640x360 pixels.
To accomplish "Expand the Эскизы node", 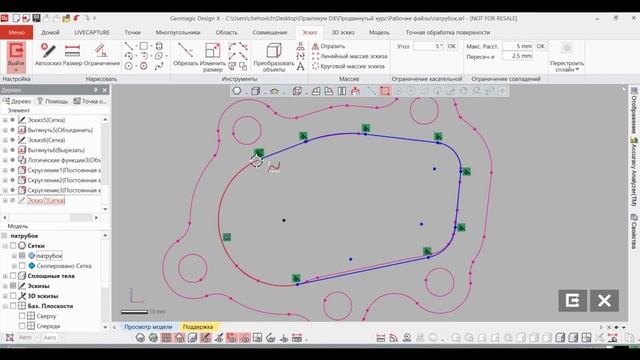I will point(5,286).
